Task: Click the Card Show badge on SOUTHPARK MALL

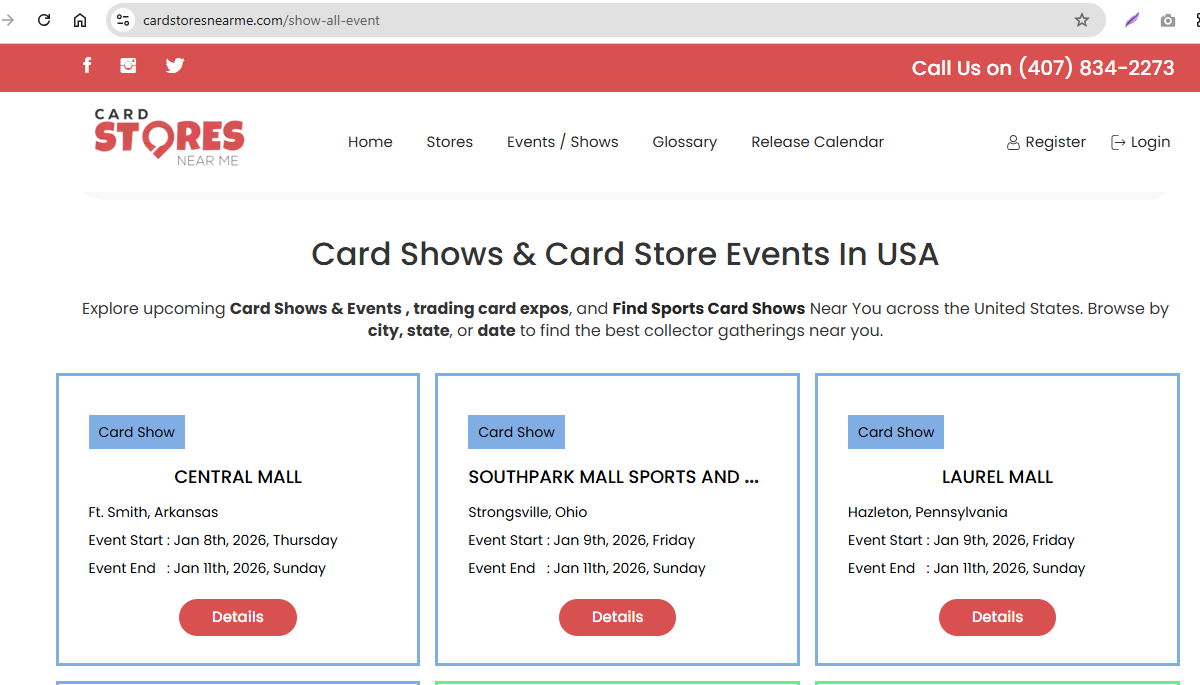Action: [516, 431]
